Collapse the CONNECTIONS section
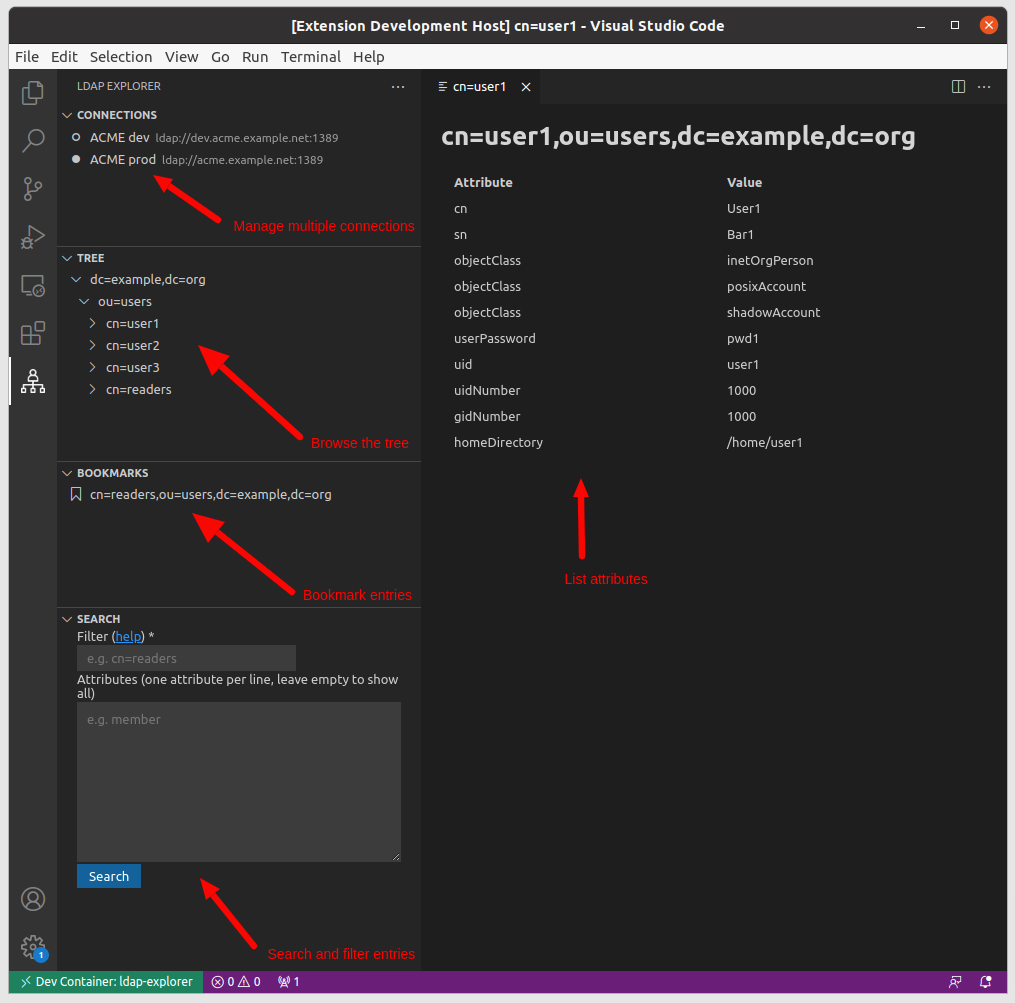Screen dimensions: 1015x1003 click(x=67, y=115)
